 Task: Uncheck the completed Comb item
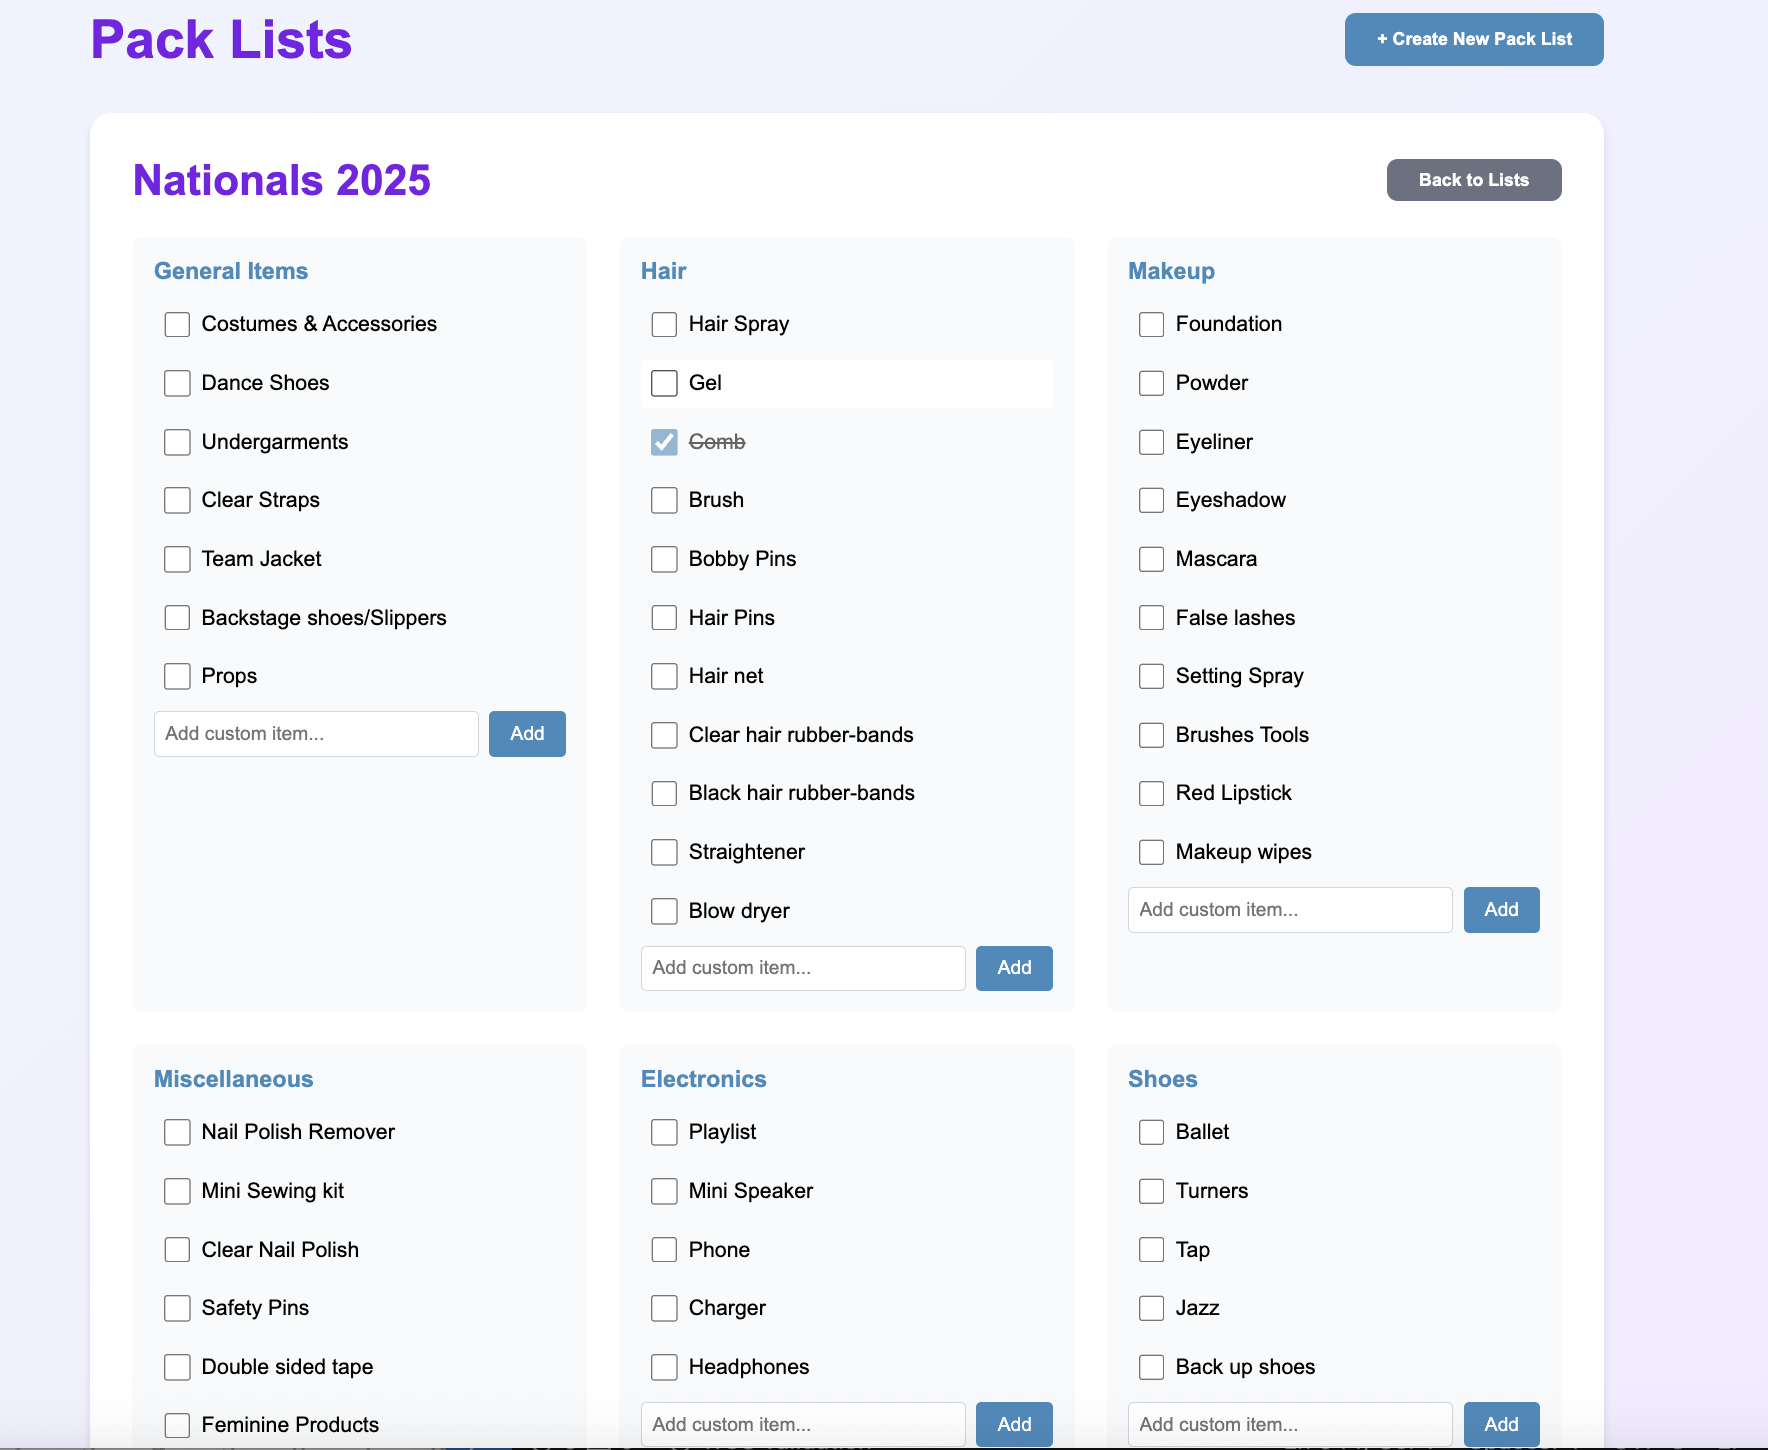[664, 441]
